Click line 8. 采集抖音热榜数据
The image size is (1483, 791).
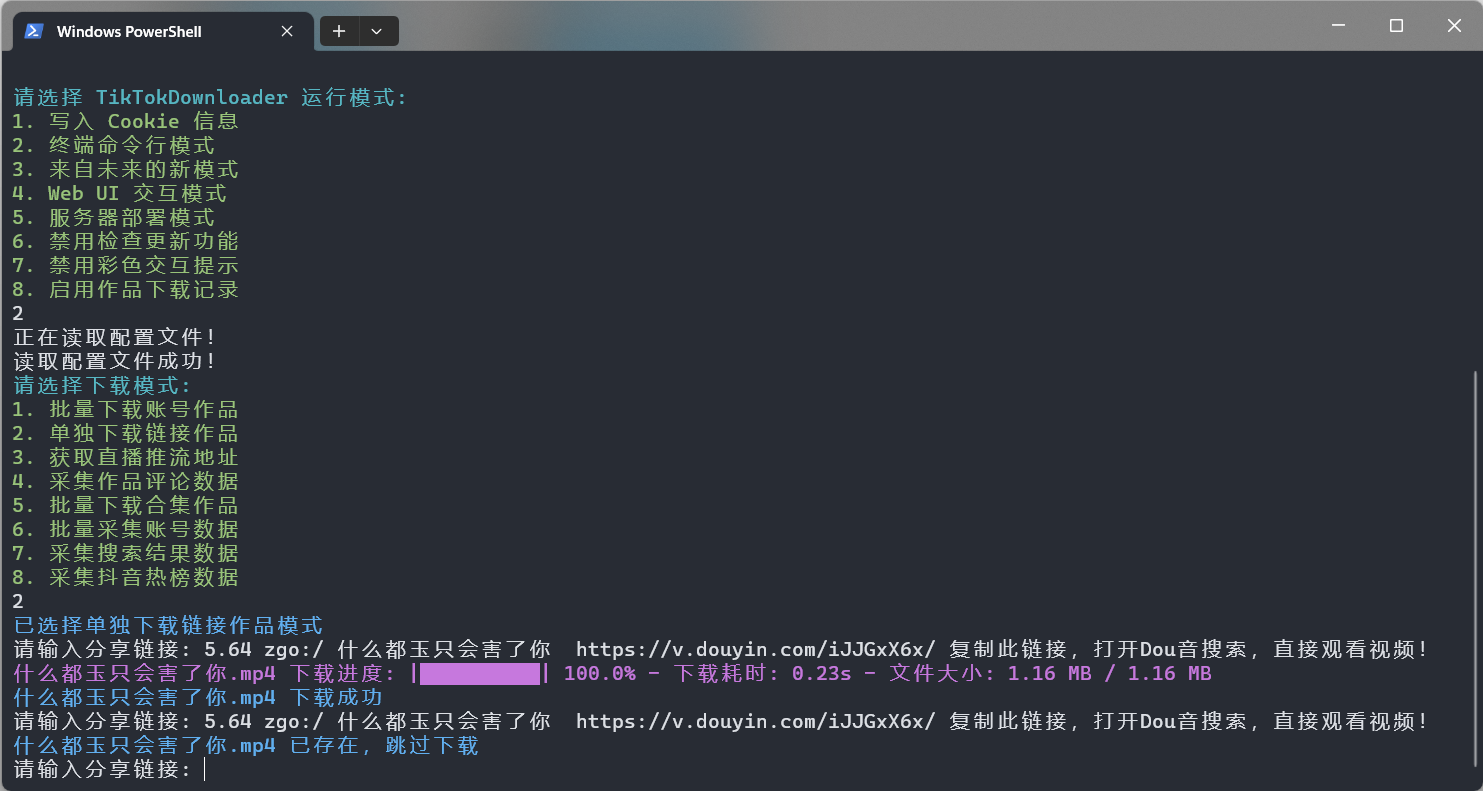pos(126,577)
